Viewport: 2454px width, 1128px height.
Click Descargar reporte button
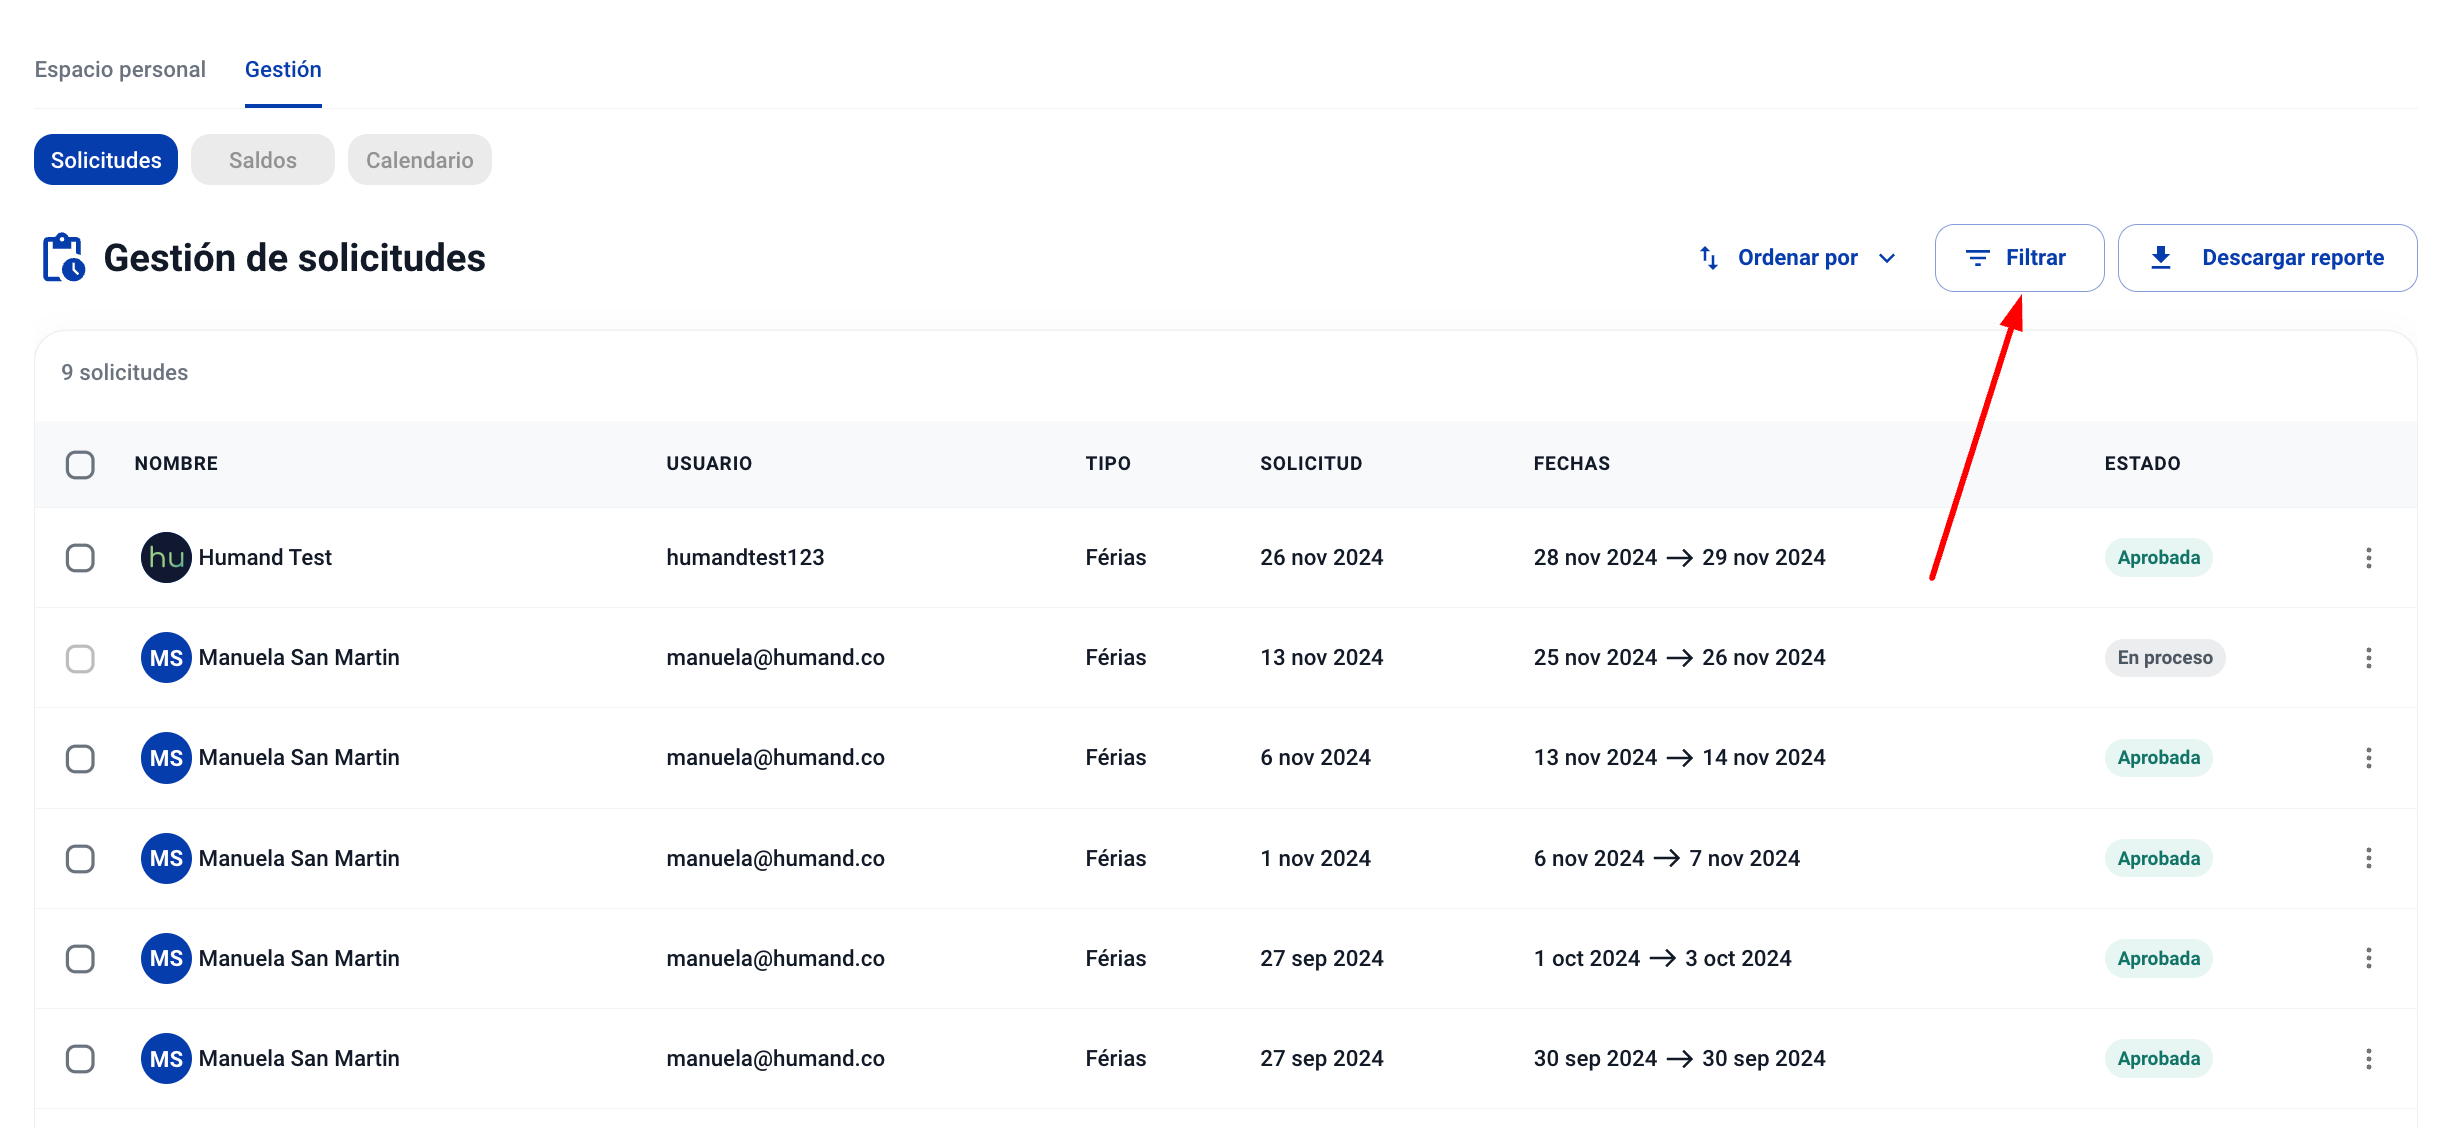(2267, 258)
